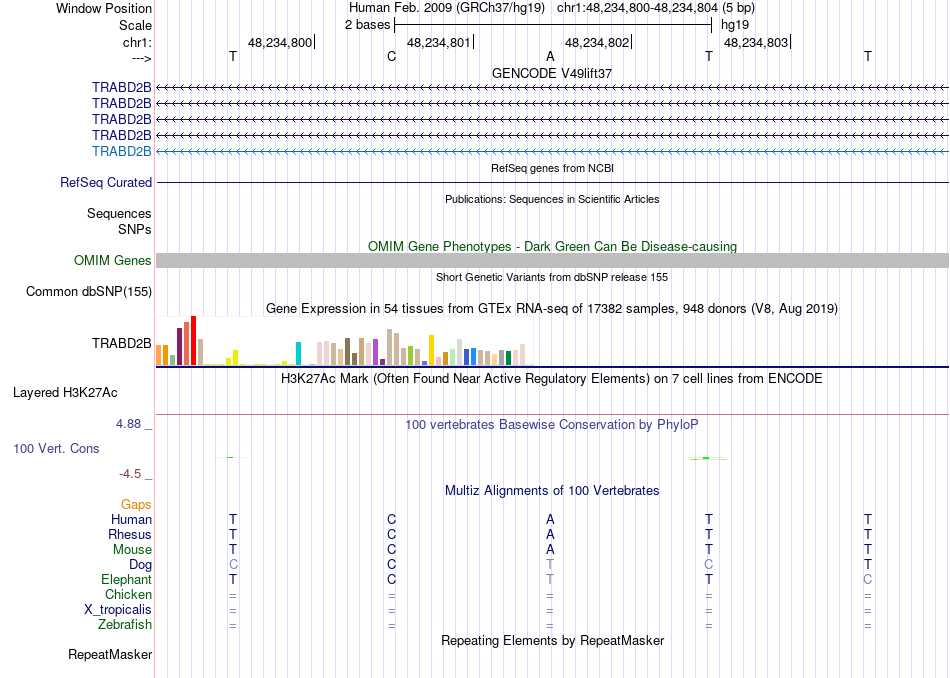
Task: Click the gray OMIM Genes bar
Action: [x=552, y=261]
